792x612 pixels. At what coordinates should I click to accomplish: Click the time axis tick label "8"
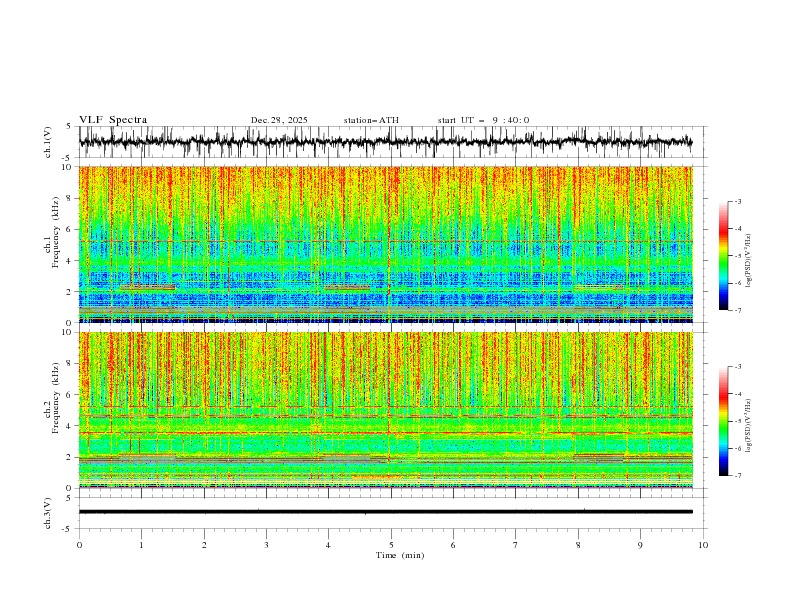pyautogui.click(x=578, y=545)
